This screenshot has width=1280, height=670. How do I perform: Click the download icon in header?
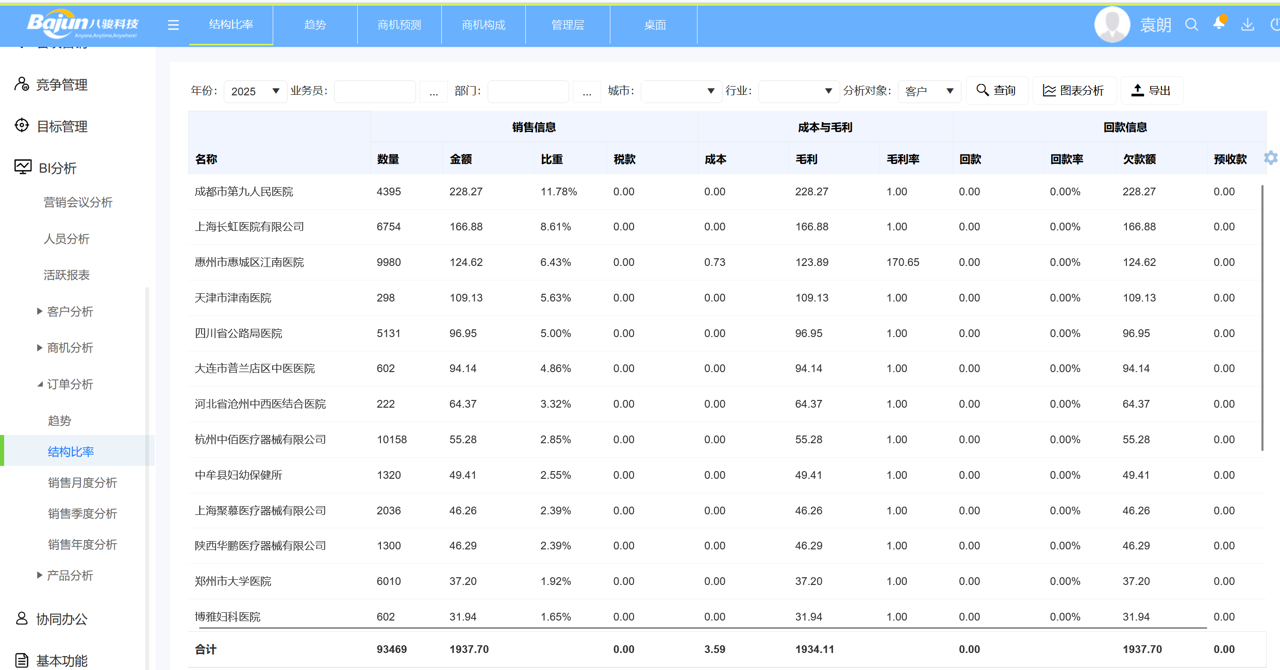1247,25
